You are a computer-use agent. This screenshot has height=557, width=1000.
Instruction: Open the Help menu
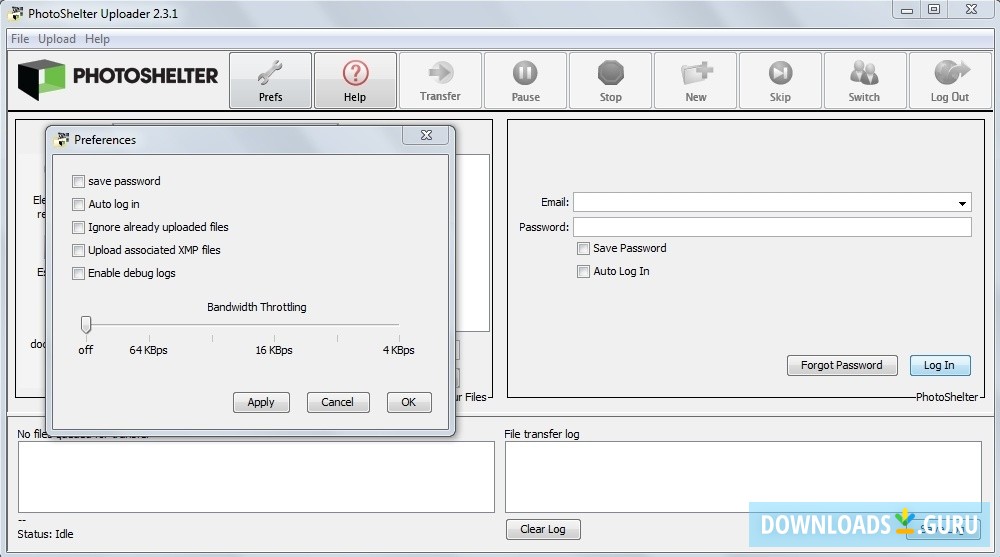coord(97,39)
